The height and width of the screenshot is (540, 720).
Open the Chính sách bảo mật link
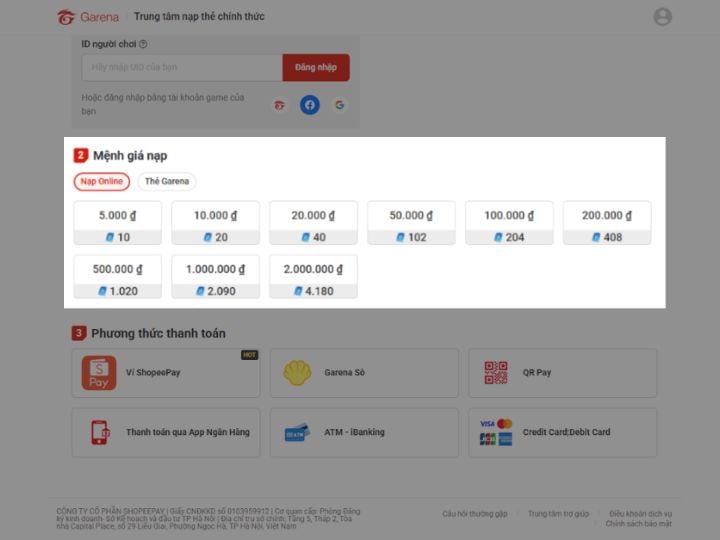[639, 524]
